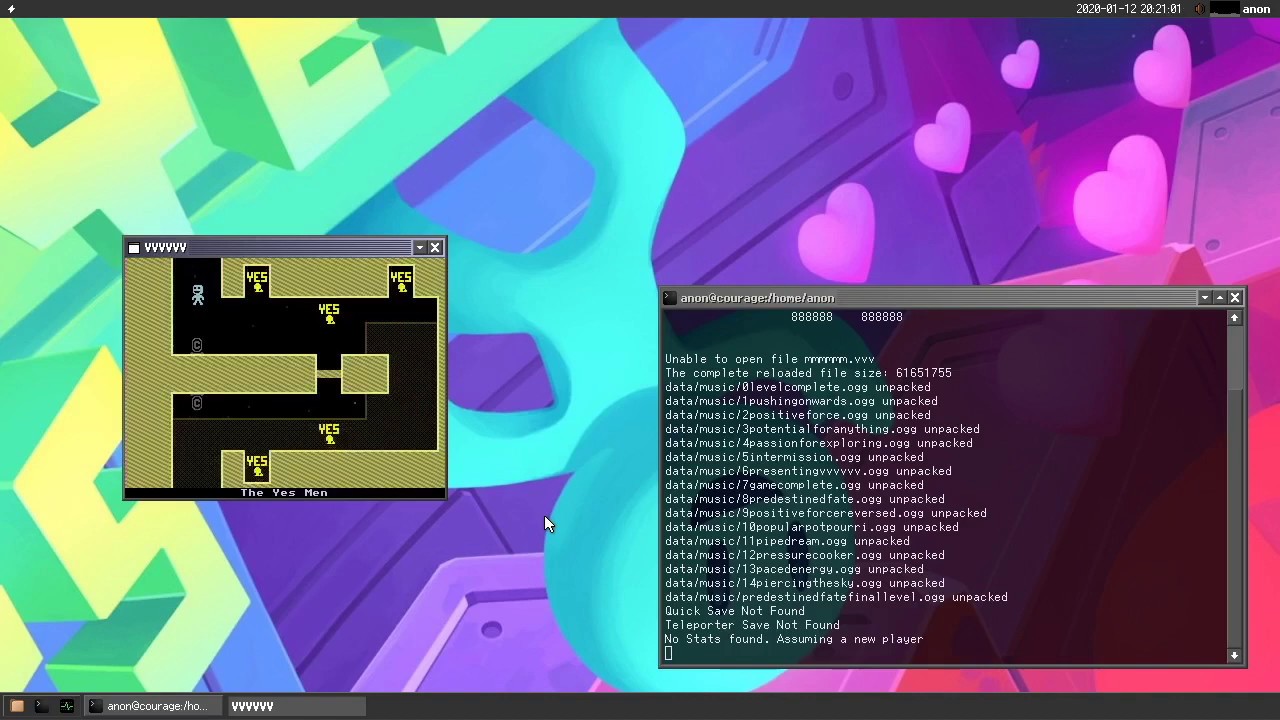
Task: Click the 'predestinedfatefinallevel.ogg unpacked' line
Action: coord(836,597)
